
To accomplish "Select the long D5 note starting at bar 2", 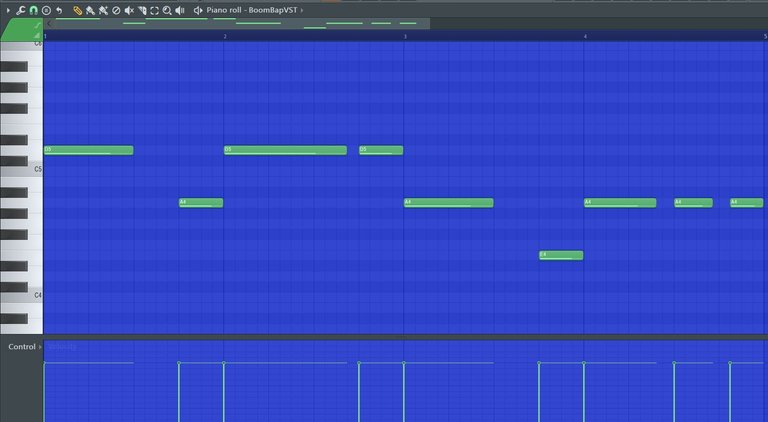I will [285, 150].
